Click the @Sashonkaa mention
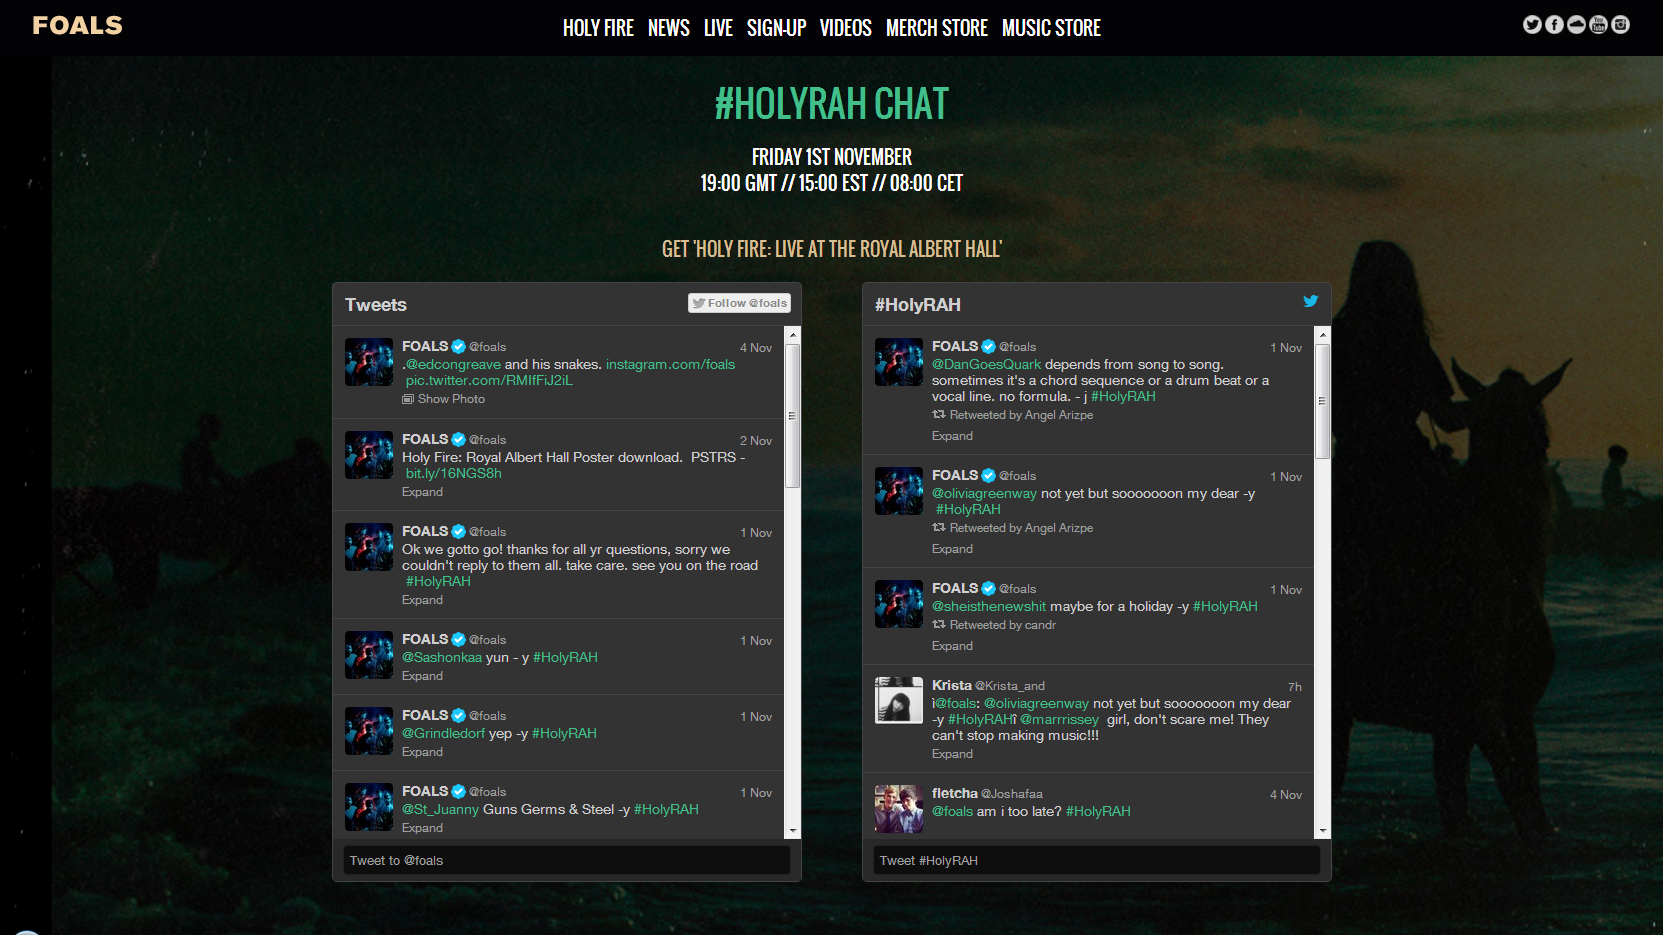This screenshot has height=935, width=1663. point(442,657)
